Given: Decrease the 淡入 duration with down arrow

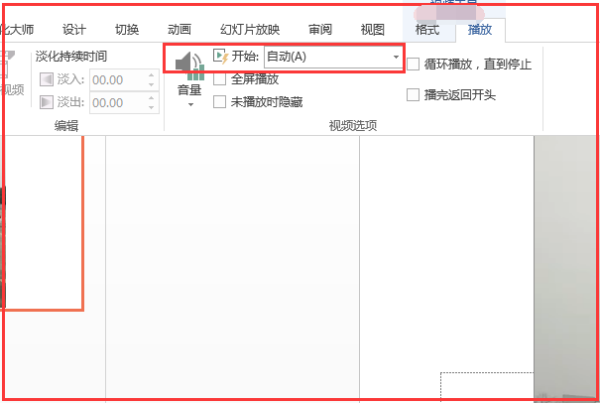Looking at the screenshot, I should 152,85.
